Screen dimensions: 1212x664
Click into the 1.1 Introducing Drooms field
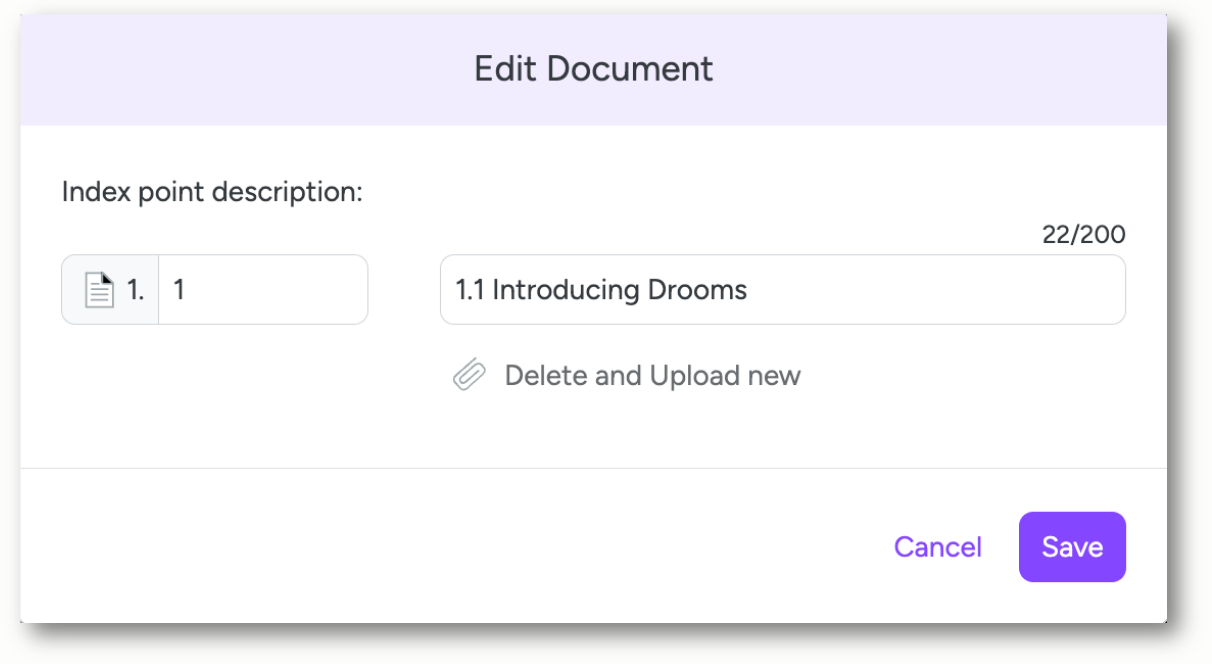pyautogui.click(x=783, y=290)
